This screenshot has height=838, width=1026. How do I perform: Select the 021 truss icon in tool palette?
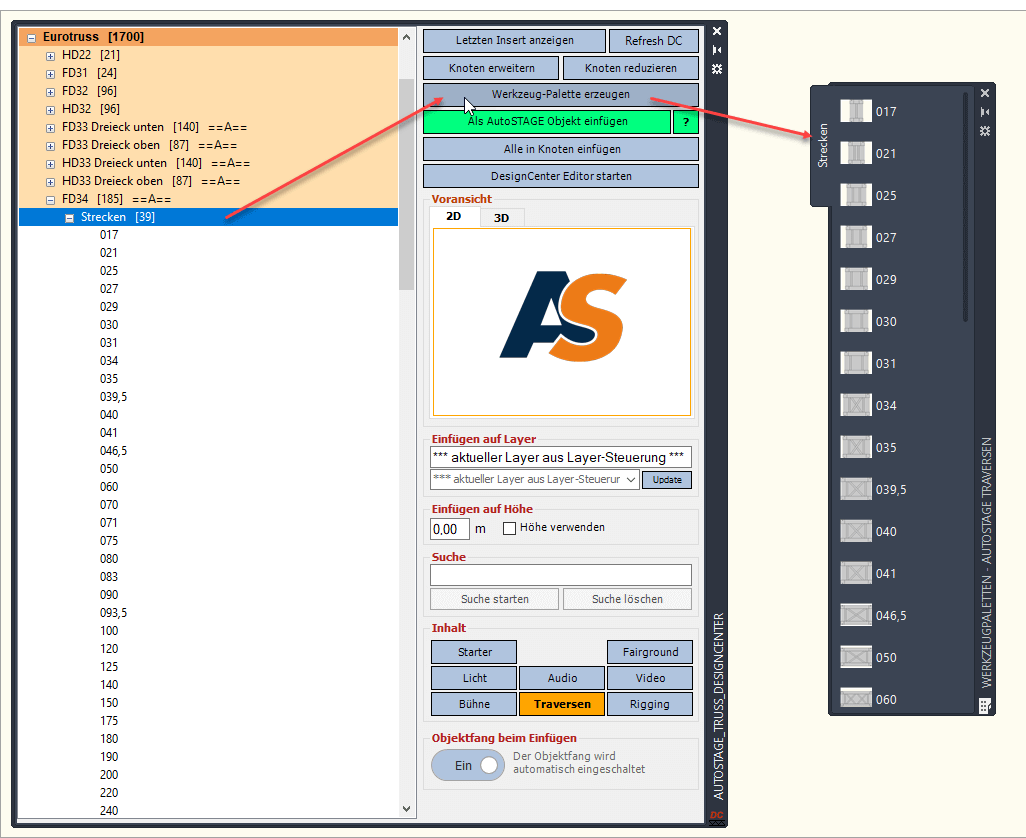pos(856,153)
